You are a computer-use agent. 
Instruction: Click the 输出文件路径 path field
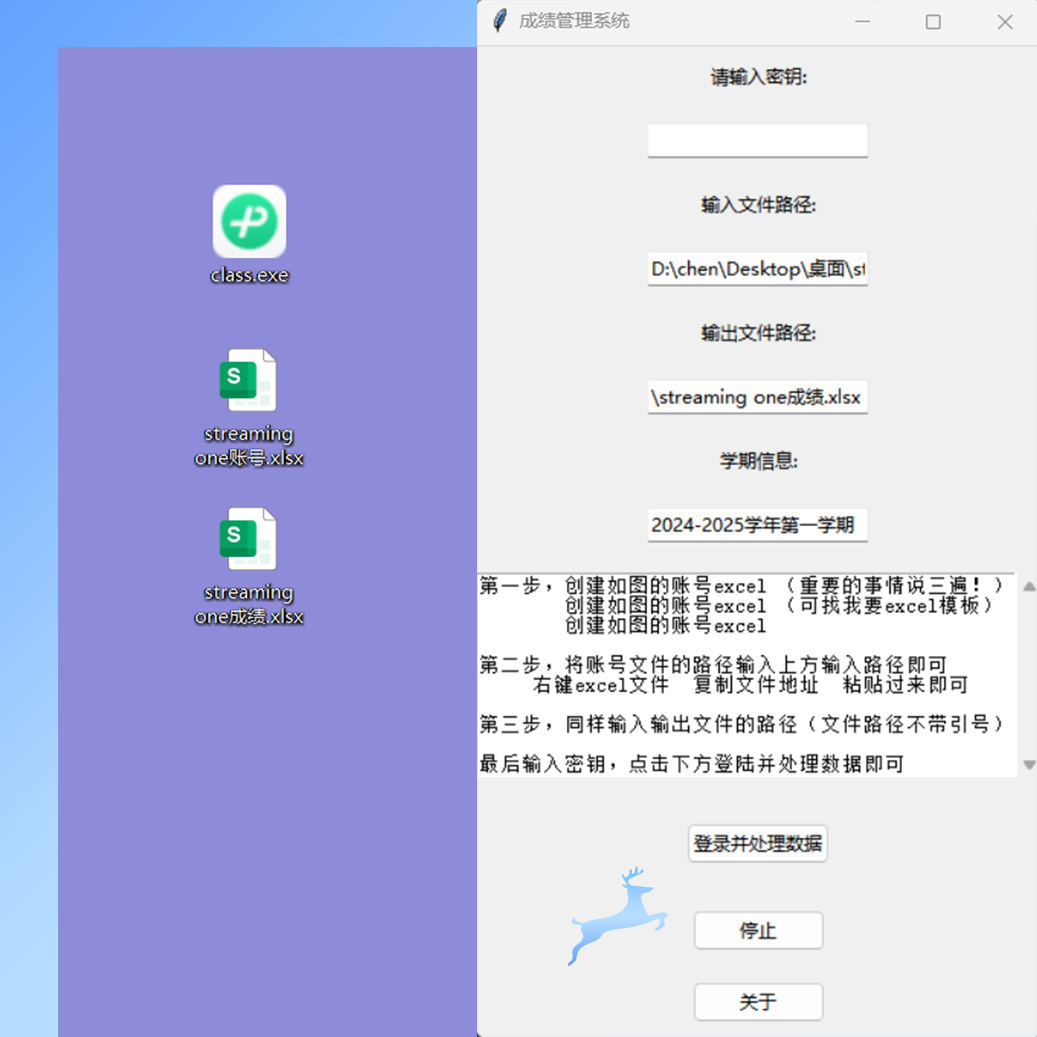point(757,397)
